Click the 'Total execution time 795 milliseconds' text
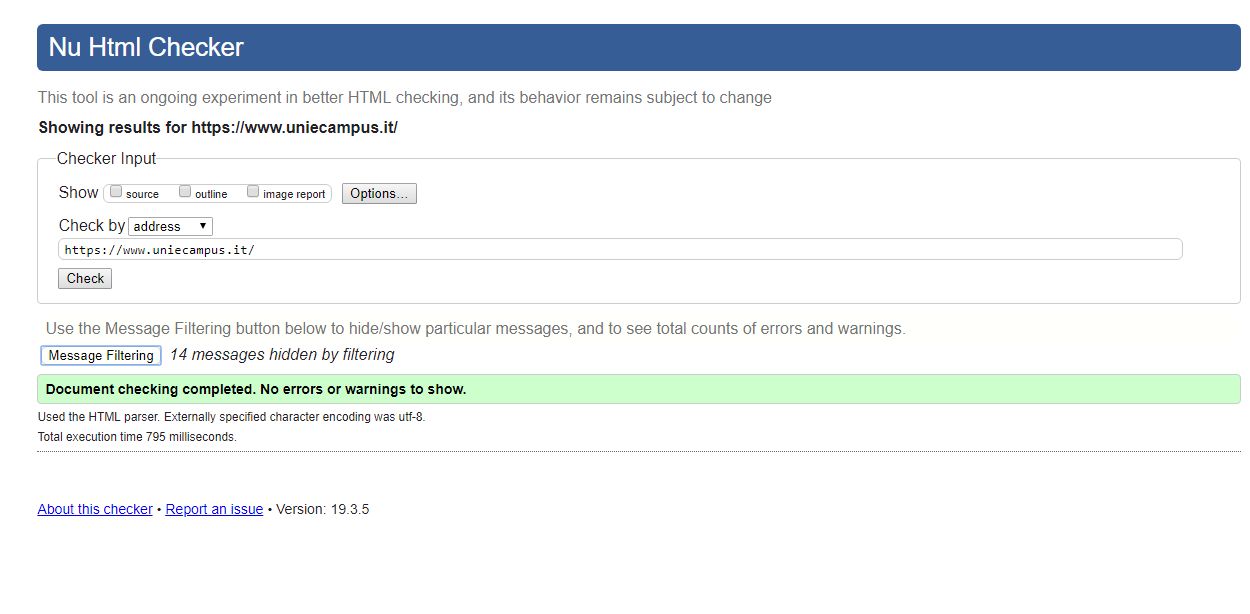 [137, 437]
